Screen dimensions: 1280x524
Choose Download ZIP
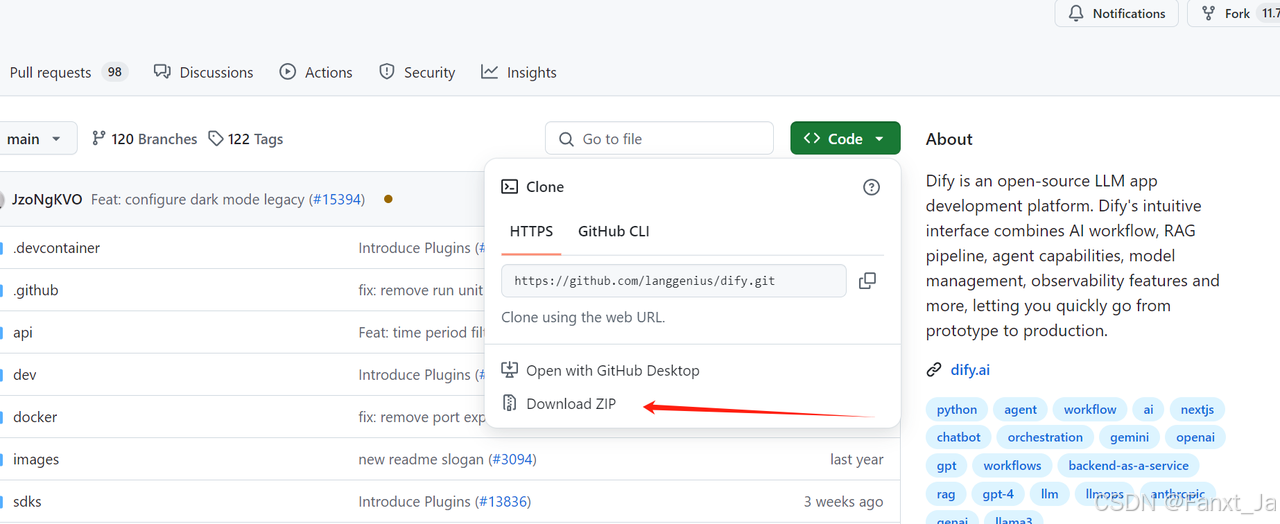[x=571, y=404]
